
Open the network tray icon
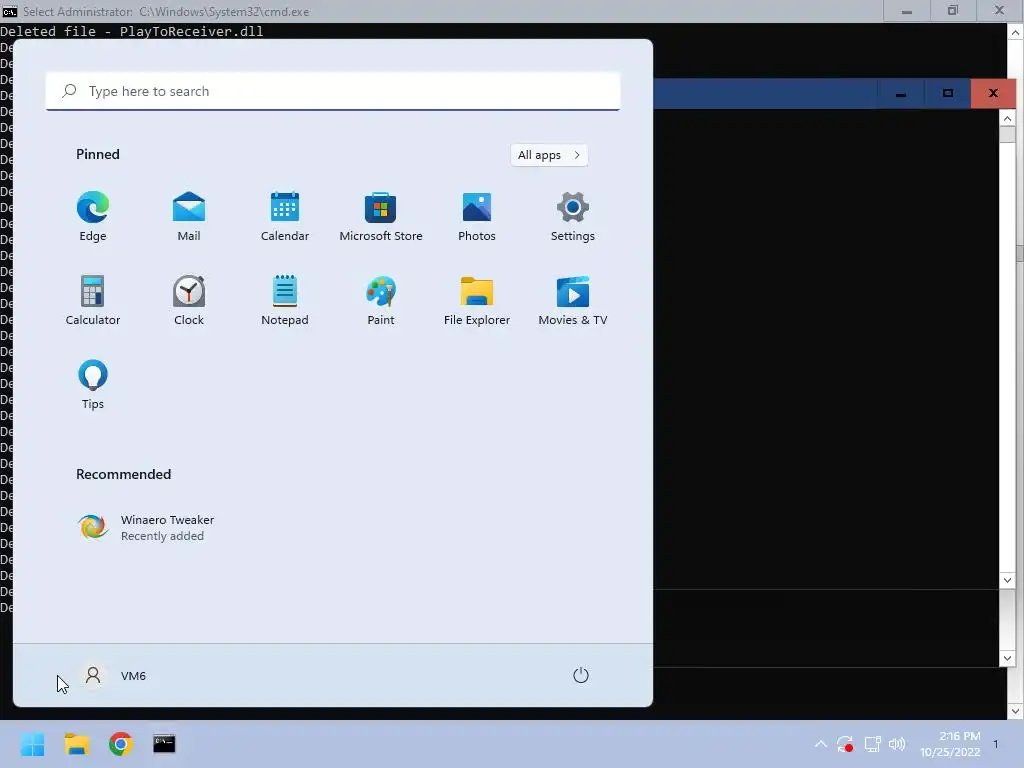coord(872,744)
